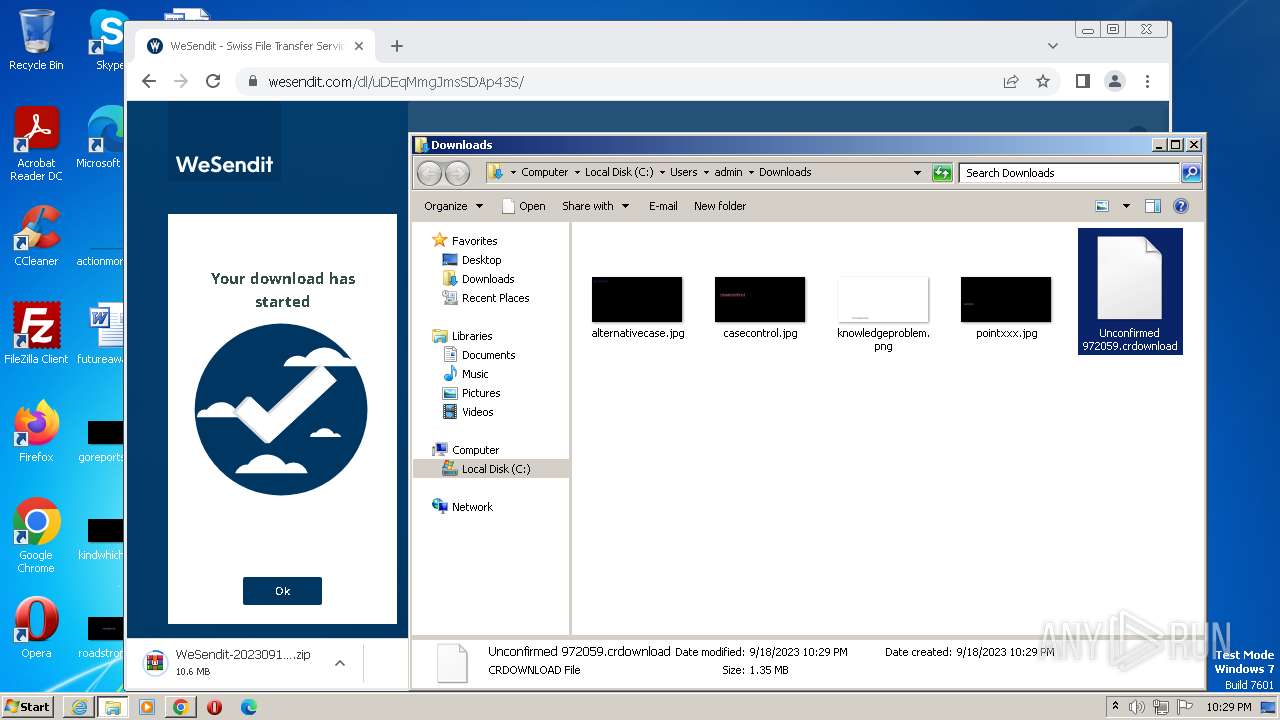Image resolution: width=1280 pixels, height=720 pixels.
Task: Toggle the preview pane icon
Action: point(1152,206)
